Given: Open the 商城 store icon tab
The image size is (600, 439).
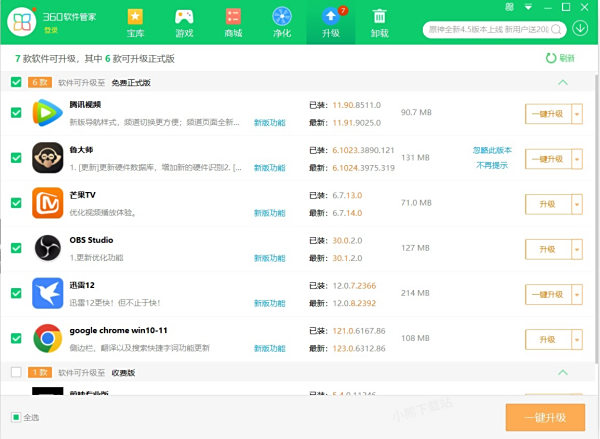Looking at the screenshot, I should (x=233, y=17).
